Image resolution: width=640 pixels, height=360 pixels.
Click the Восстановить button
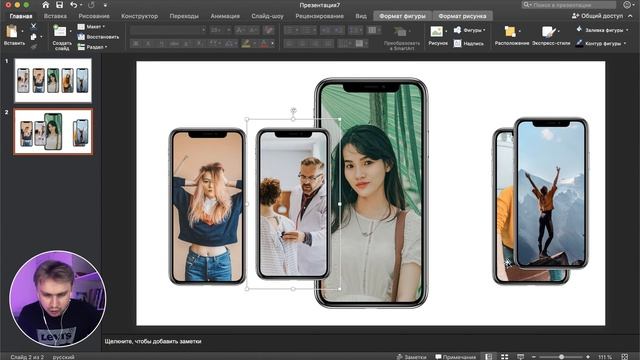(x=98, y=37)
